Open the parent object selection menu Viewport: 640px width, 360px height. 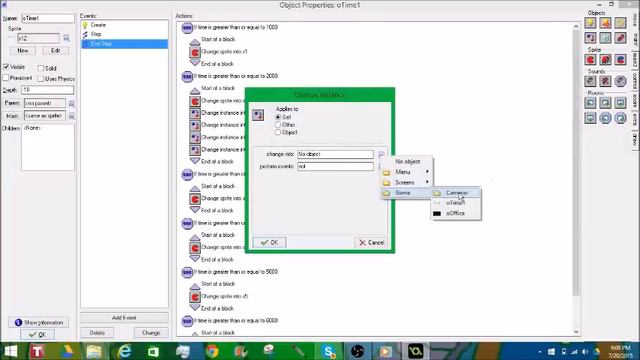(71, 103)
